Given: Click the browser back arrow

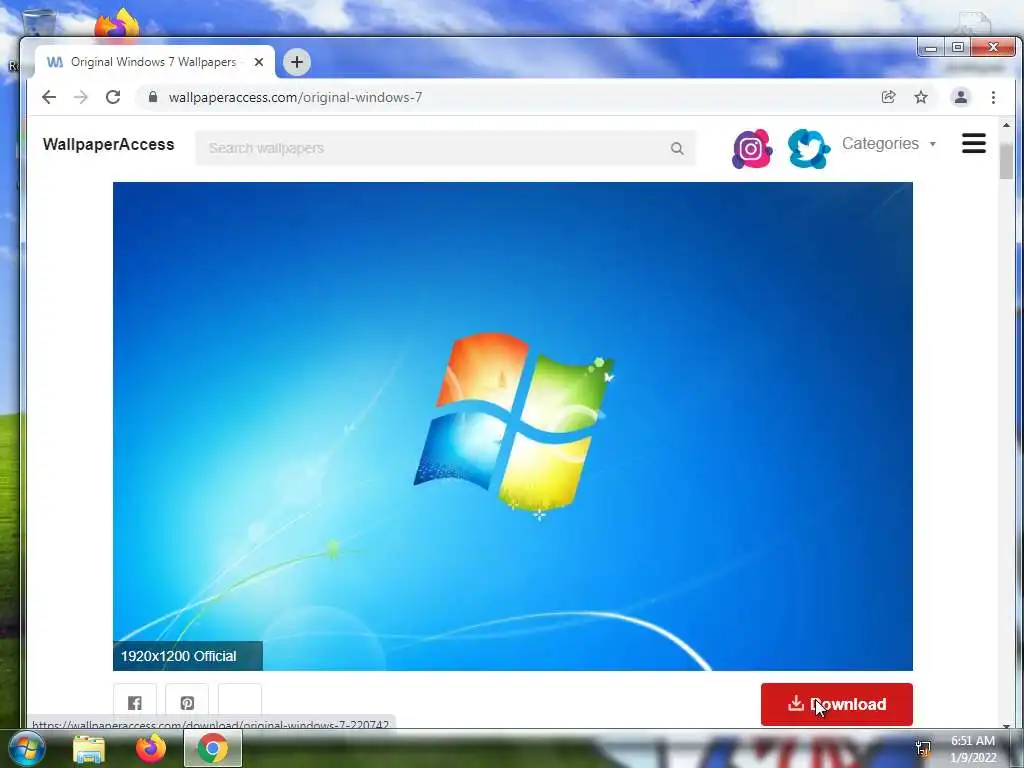Looking at the screenshot, I should click(49, 97).
